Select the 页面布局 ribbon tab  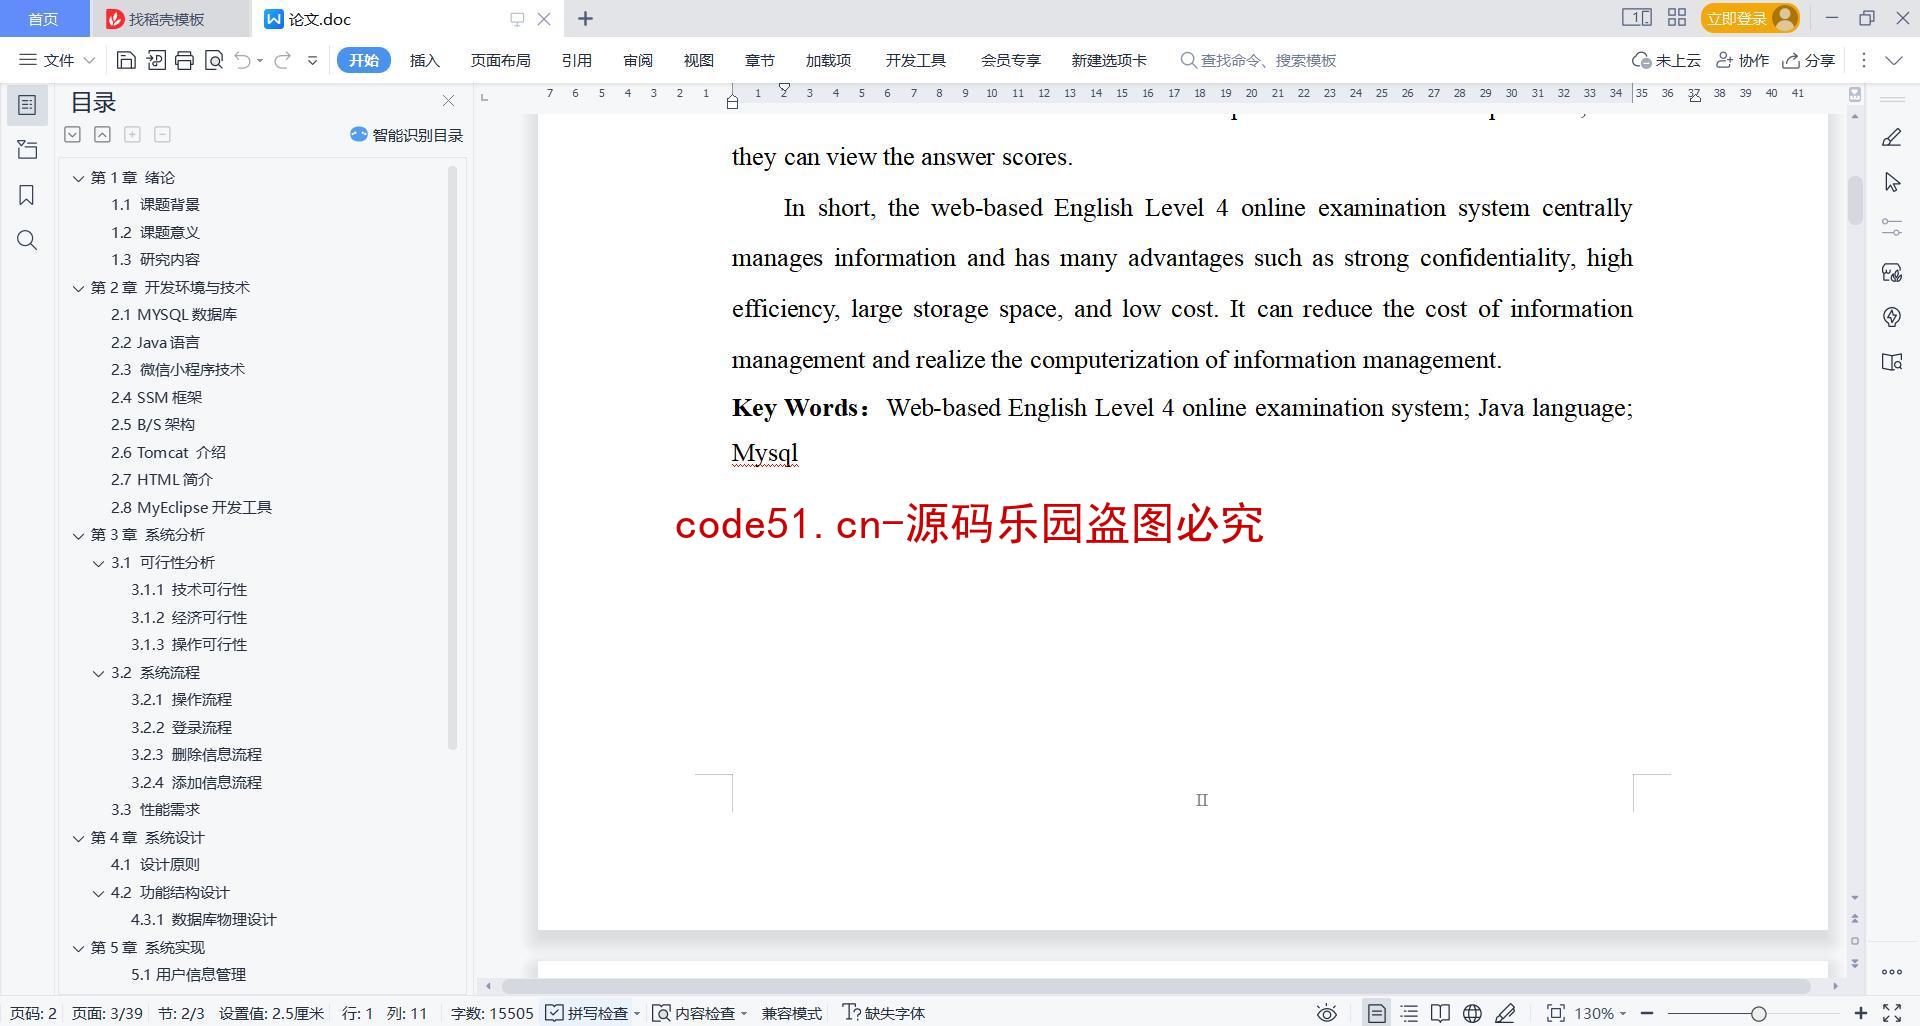500,60
